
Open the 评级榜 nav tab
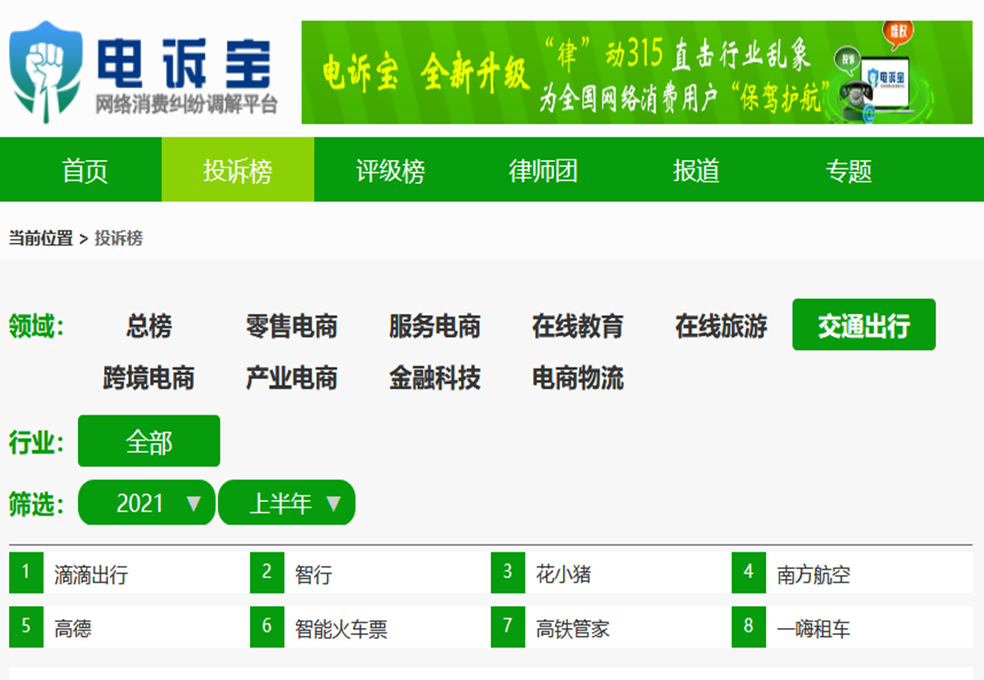(390, 170)
